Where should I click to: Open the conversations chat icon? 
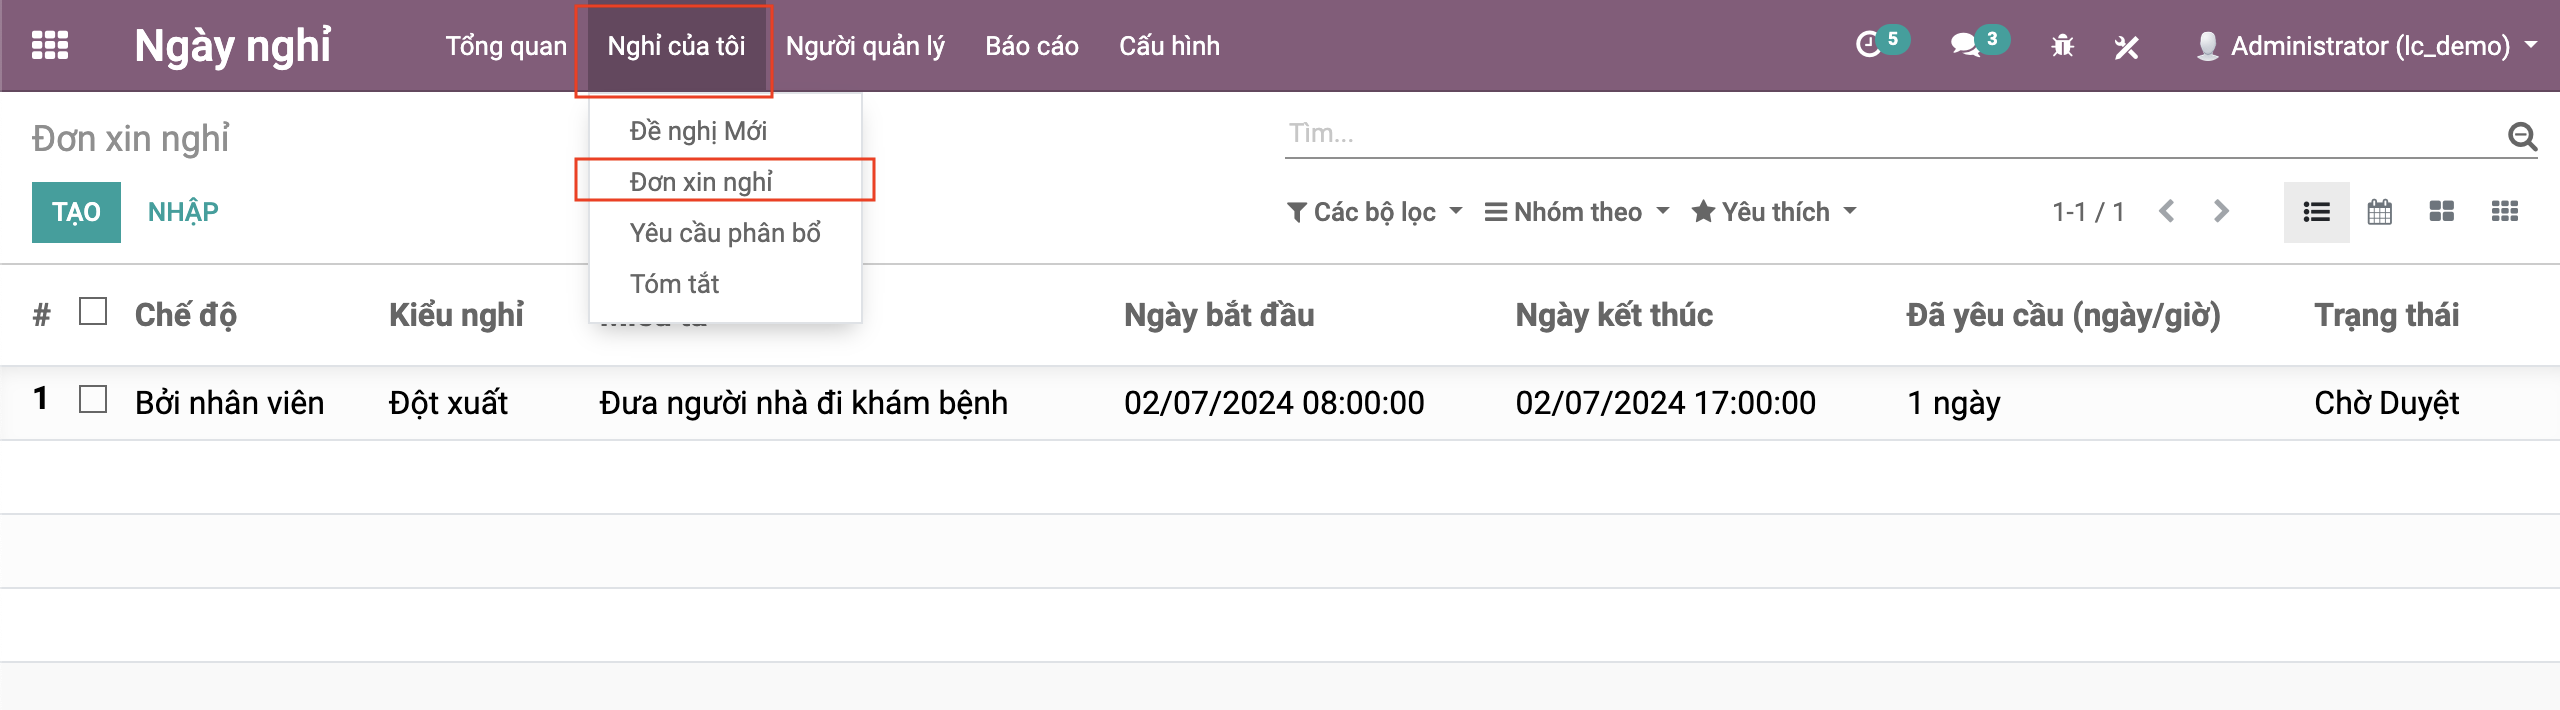(1965, 45)
